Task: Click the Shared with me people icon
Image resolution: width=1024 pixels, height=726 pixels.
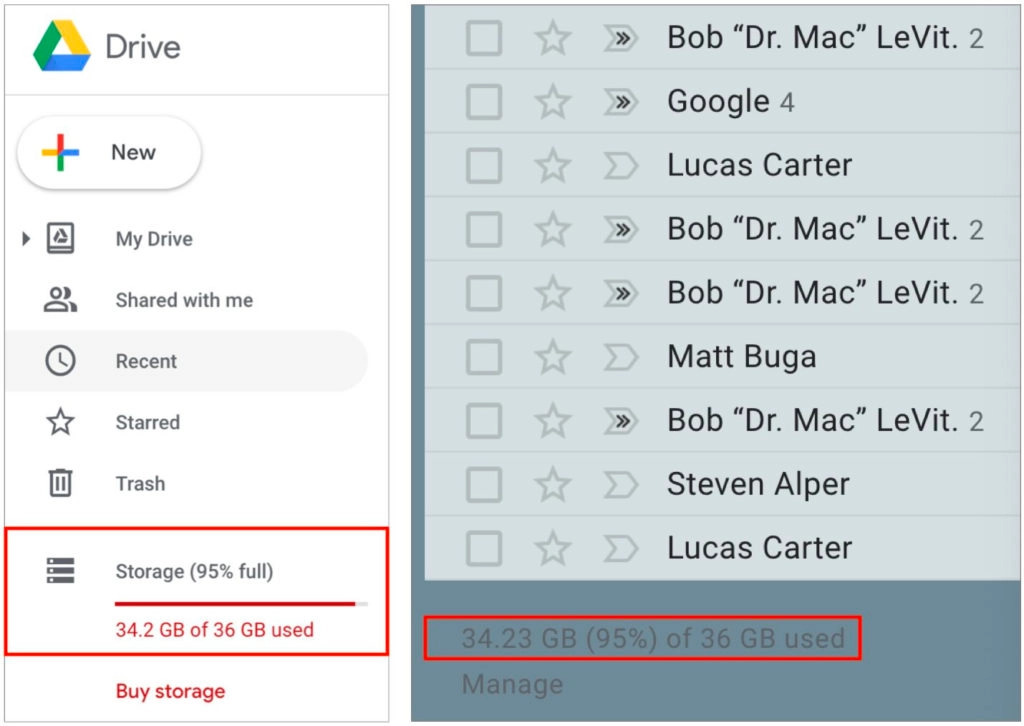Action: click(60, 300)
